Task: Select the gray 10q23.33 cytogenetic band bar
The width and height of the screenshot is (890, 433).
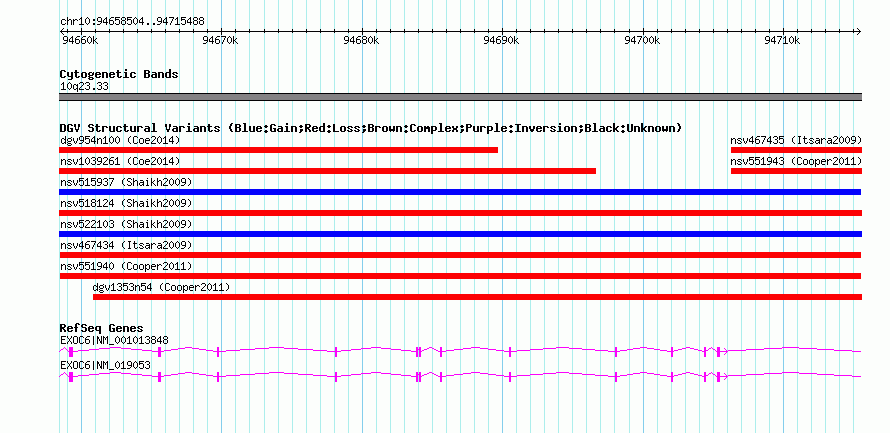Action: click(461, 97)
